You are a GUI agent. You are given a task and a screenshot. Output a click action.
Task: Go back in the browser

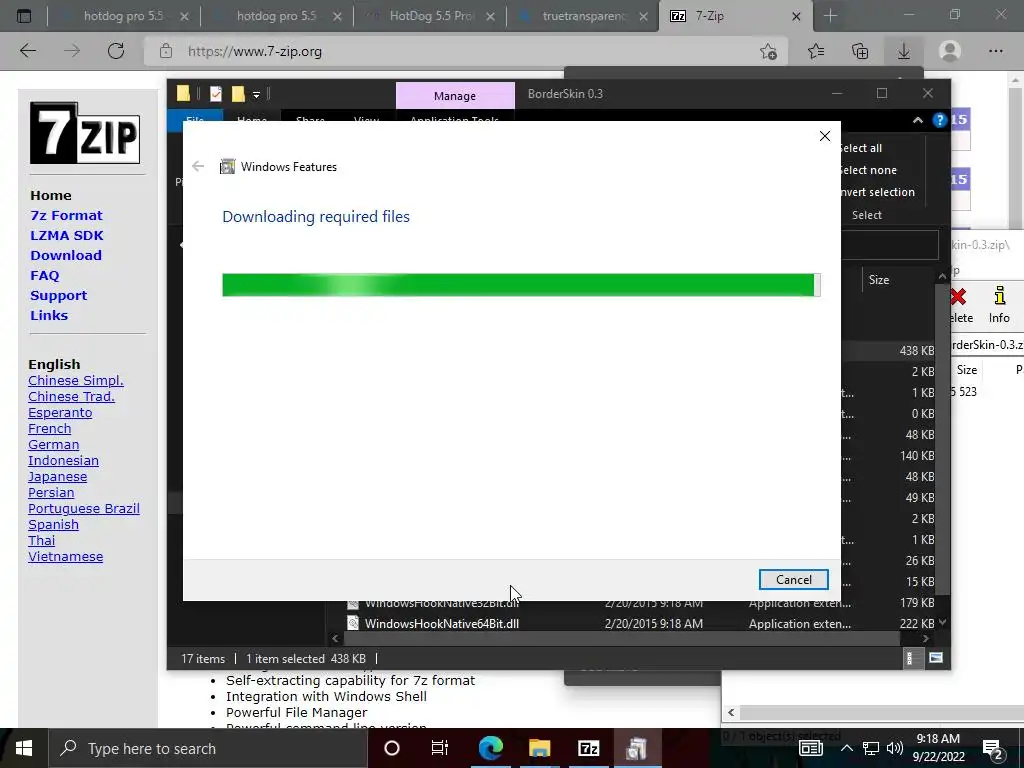pos(28,51)
